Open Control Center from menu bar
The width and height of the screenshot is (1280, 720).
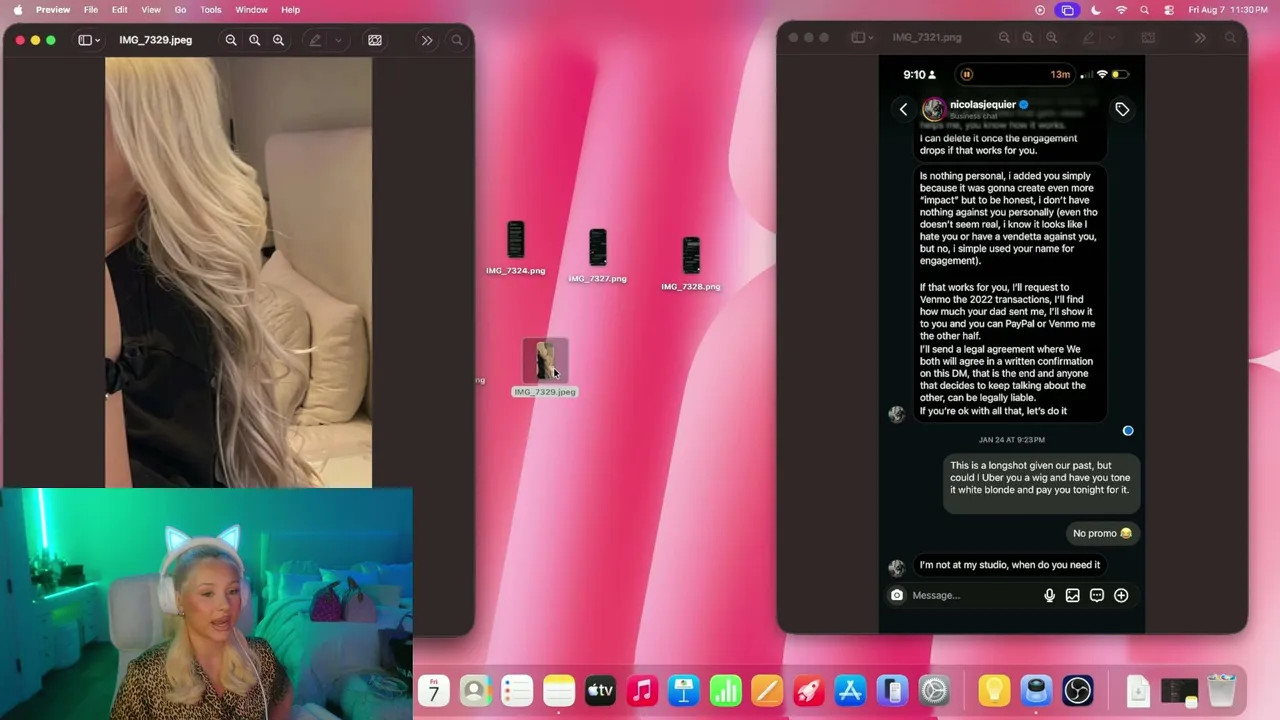point(1169,10)
